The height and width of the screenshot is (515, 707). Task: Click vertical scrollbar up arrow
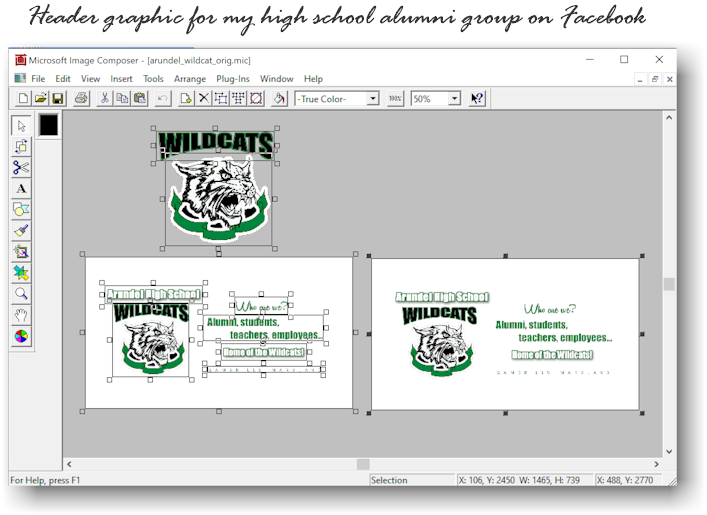(x=669, y=118)
